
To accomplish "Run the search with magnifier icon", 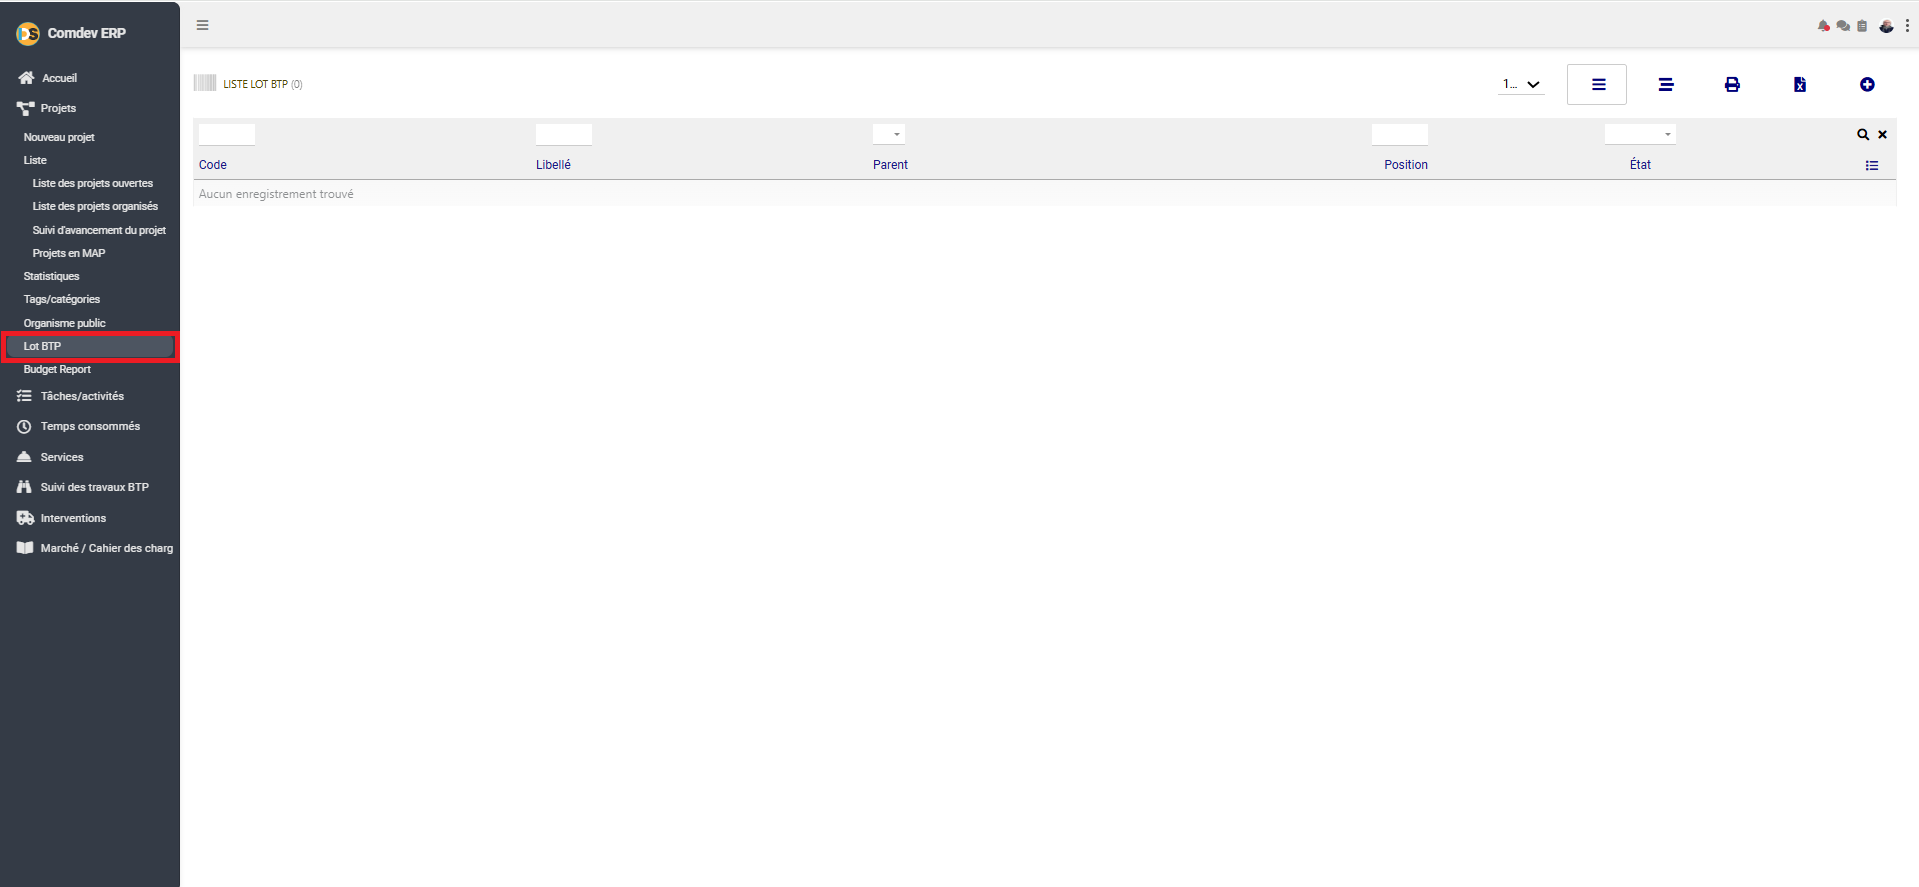I will 1863,134.
